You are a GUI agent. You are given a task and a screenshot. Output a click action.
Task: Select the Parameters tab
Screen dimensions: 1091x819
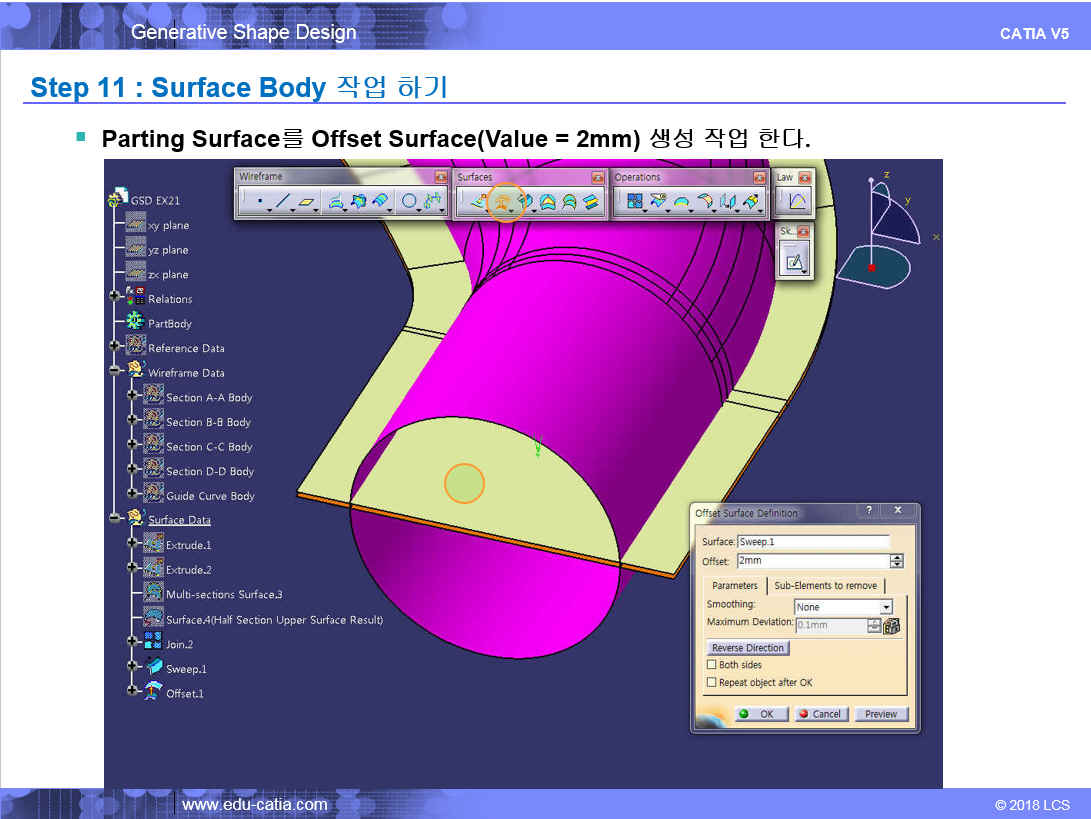734,586
